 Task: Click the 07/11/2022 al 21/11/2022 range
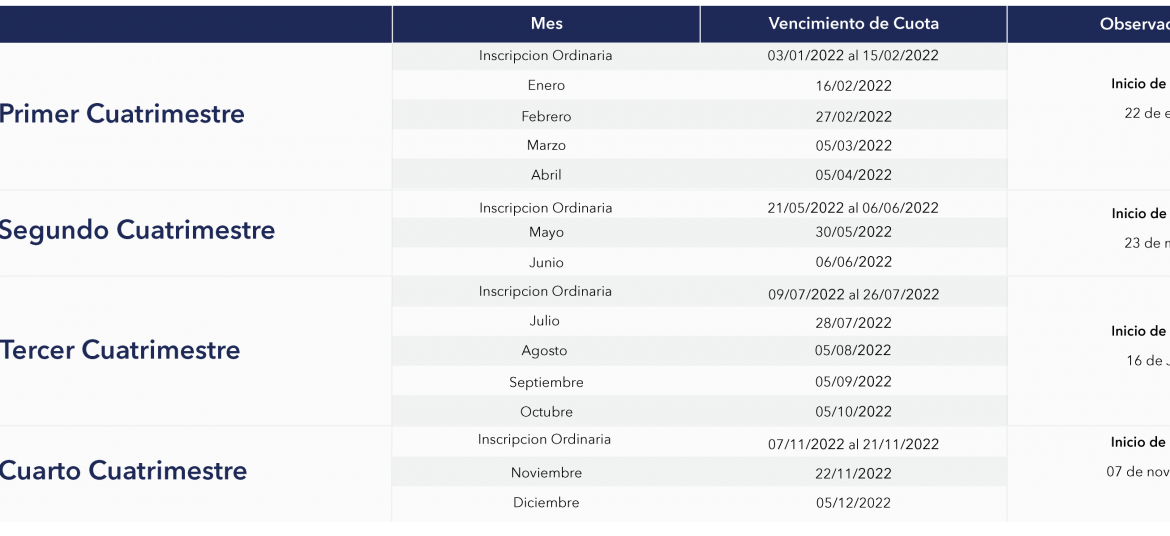coord(854,444)
